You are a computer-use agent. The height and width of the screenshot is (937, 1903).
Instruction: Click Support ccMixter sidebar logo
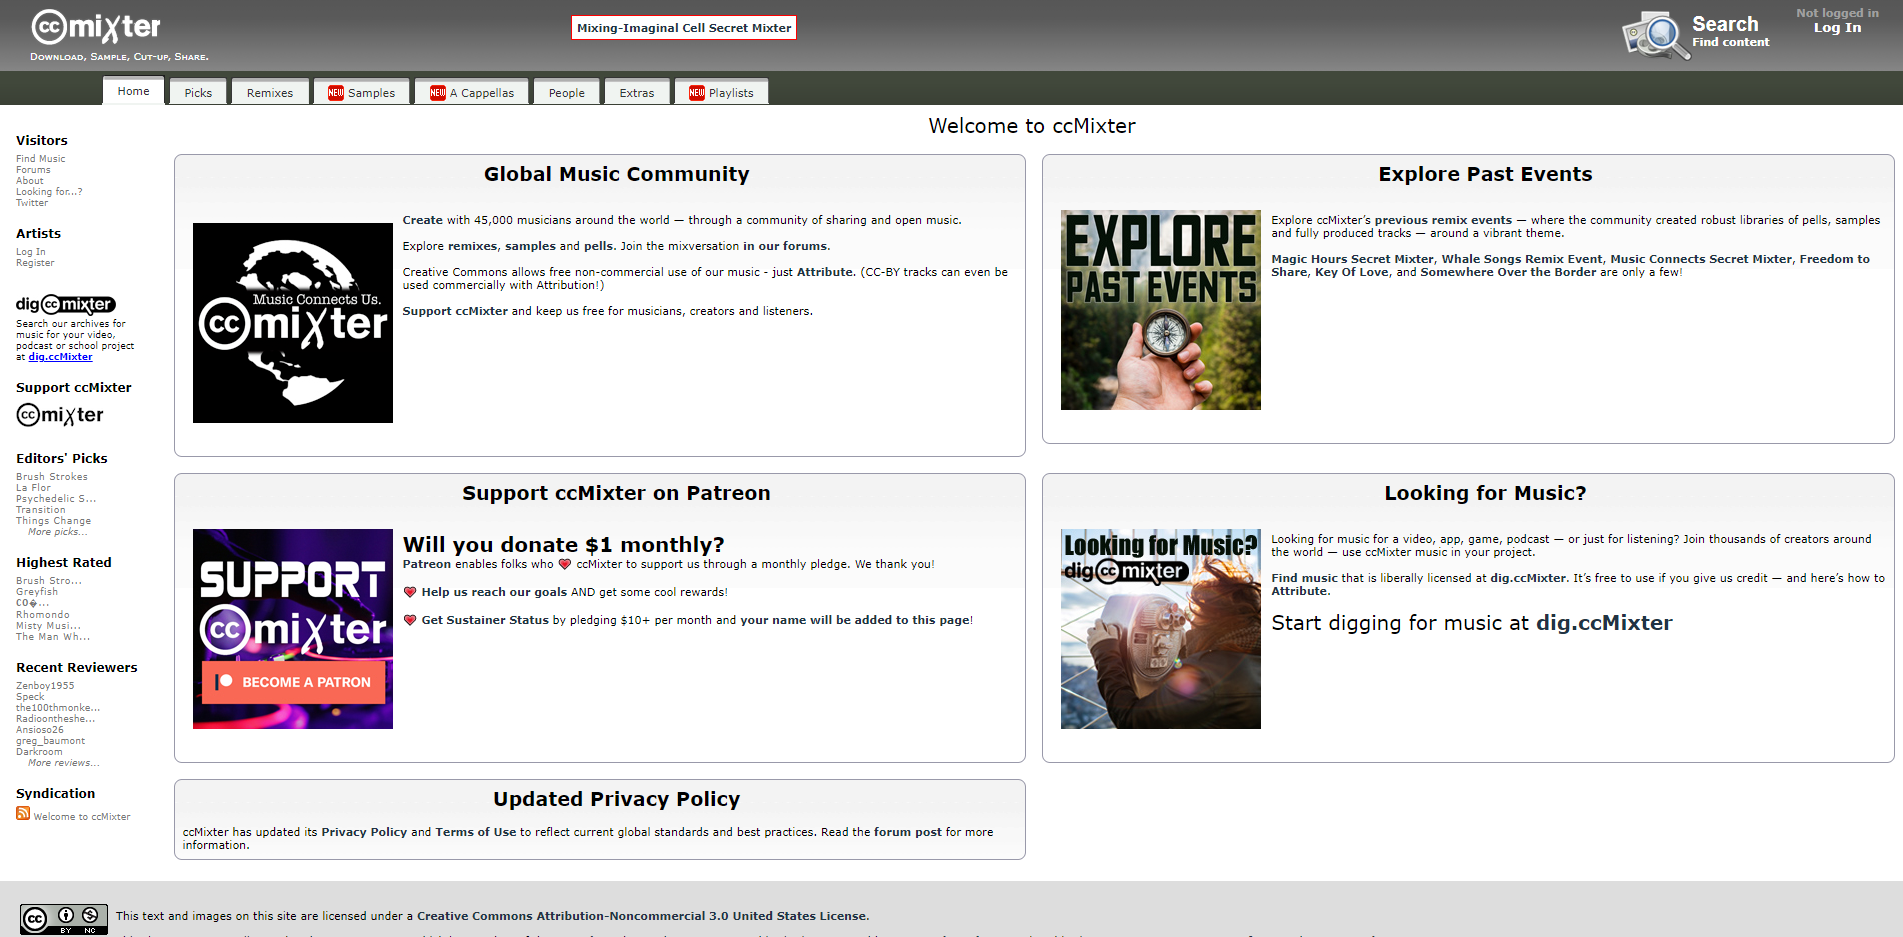pos(60,415)
